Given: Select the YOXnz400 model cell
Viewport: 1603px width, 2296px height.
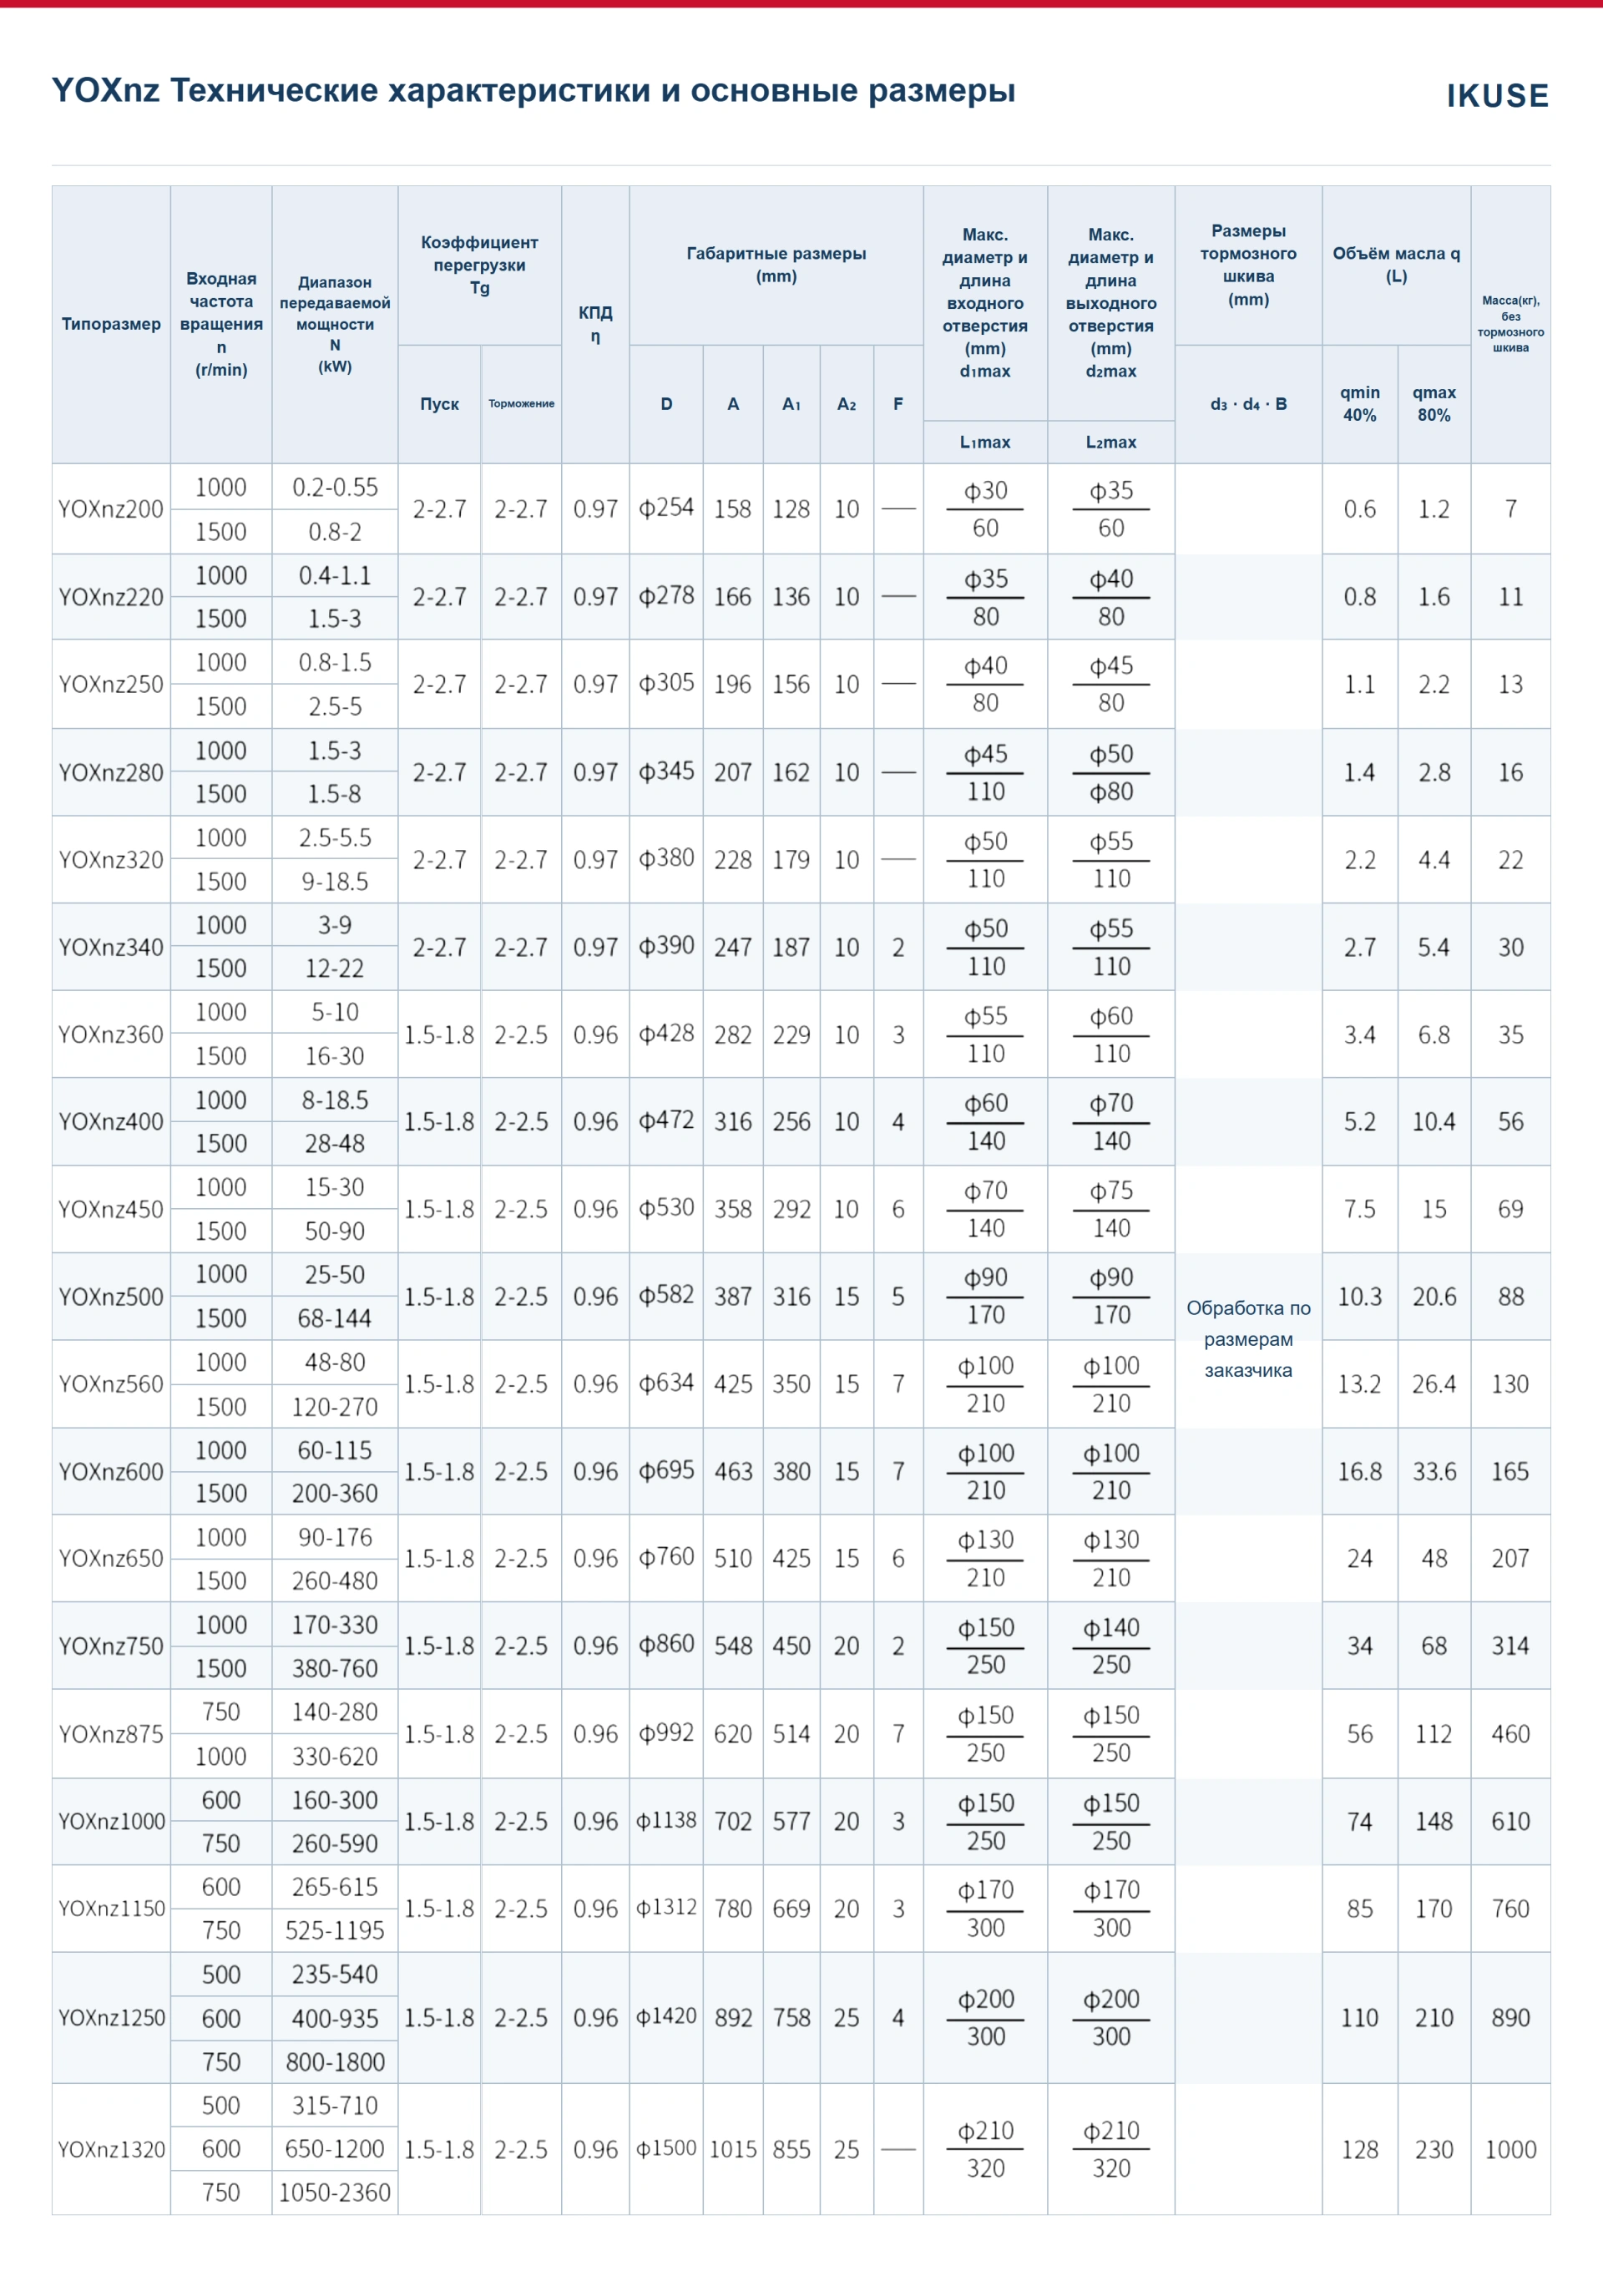Looking at the screenshot, I should (x=111, y=1121).
